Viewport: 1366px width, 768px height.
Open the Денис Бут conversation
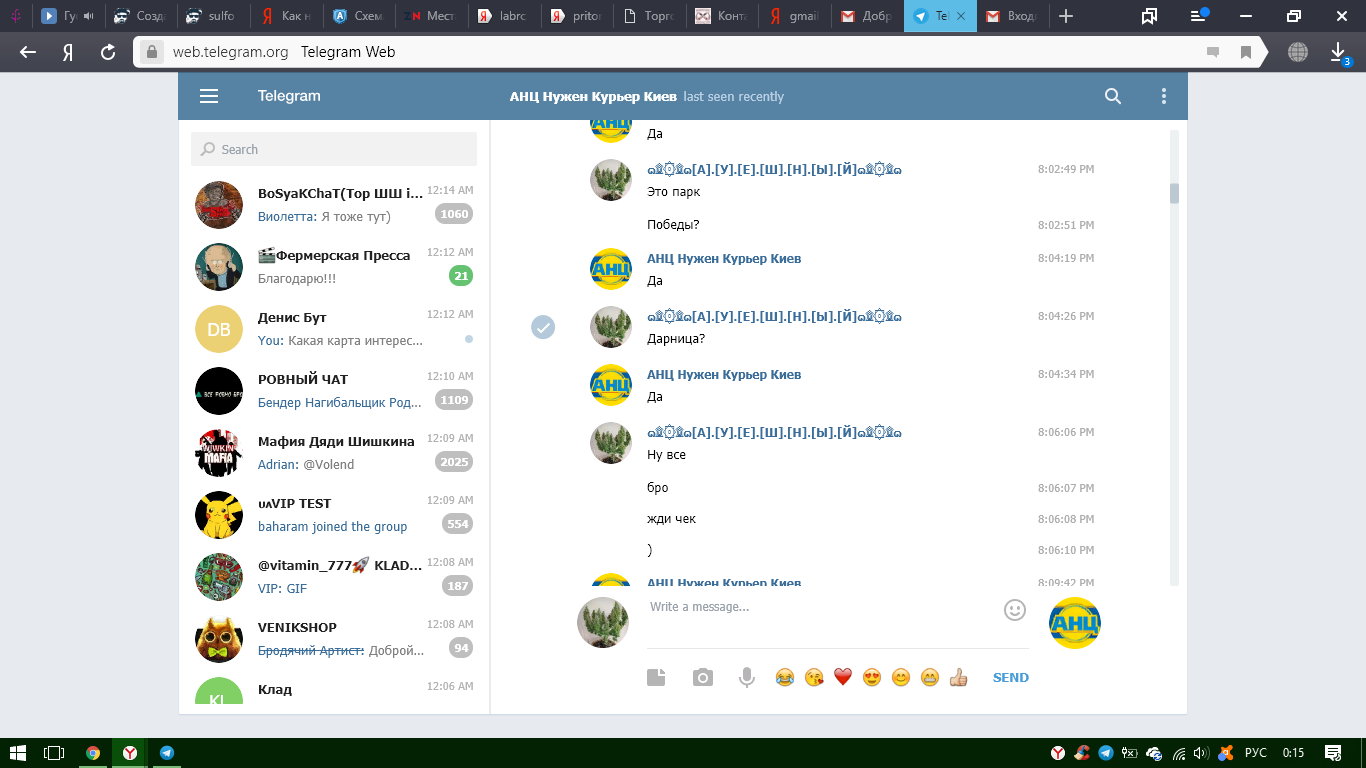pos(334,329)
